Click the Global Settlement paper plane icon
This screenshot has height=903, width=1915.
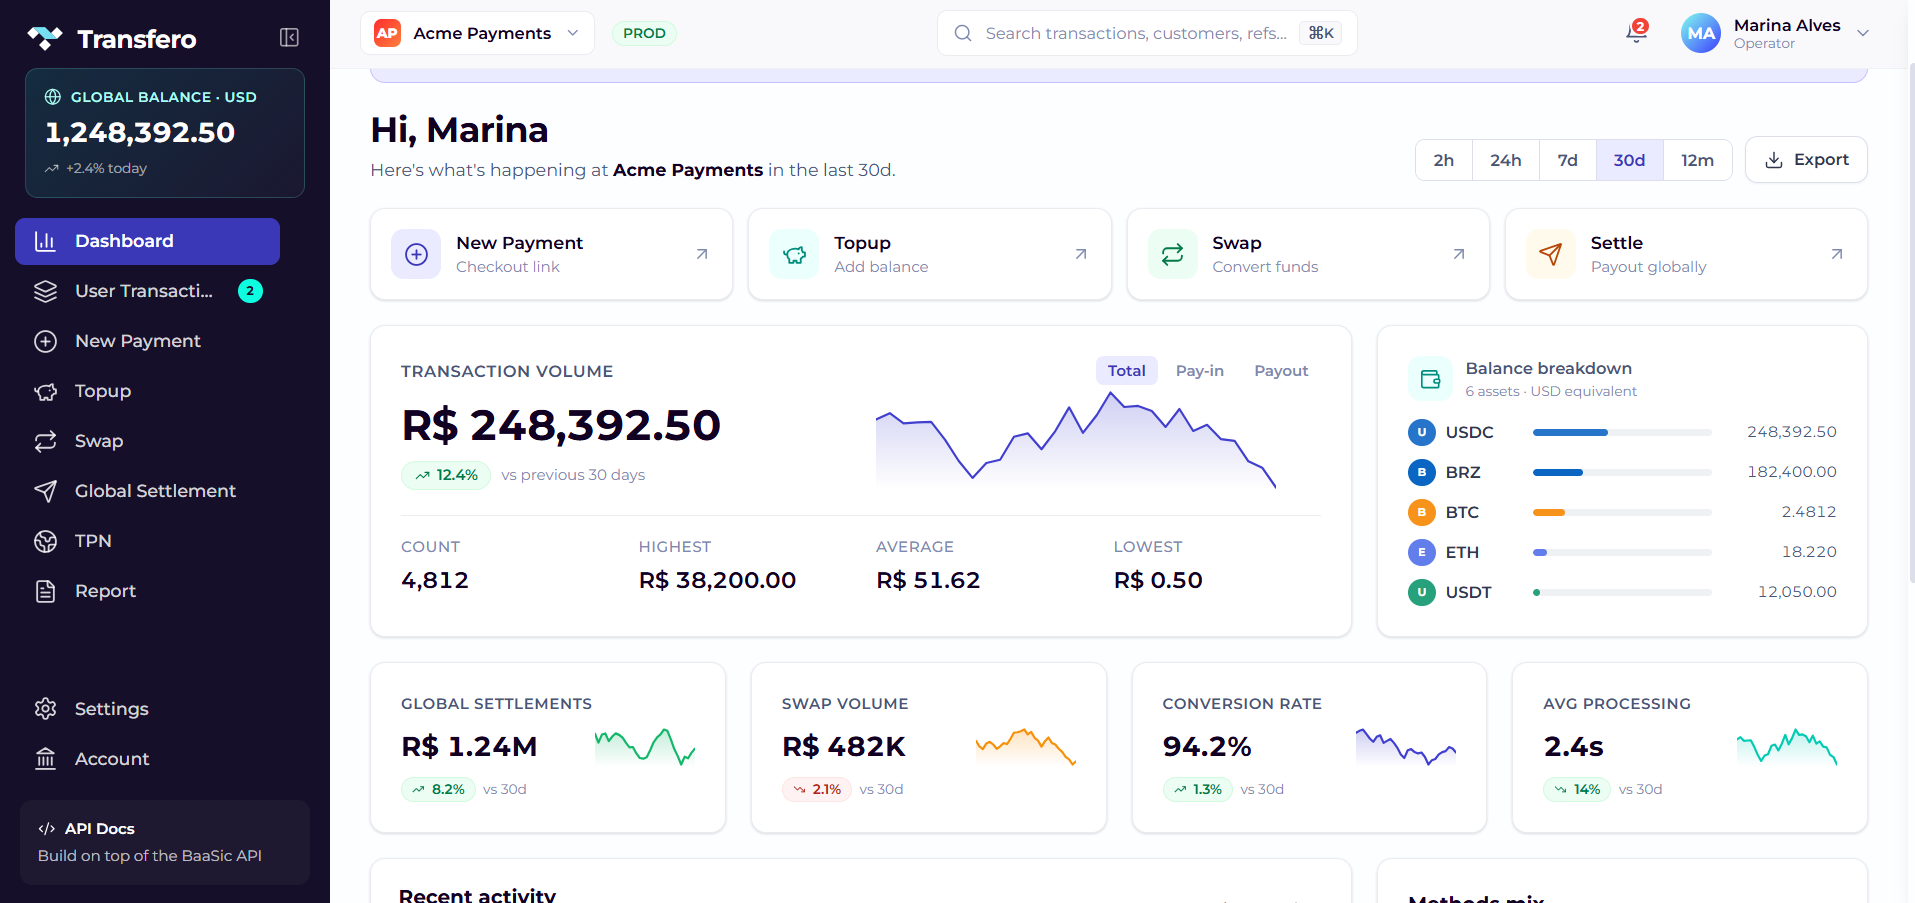tap(45, 491)
